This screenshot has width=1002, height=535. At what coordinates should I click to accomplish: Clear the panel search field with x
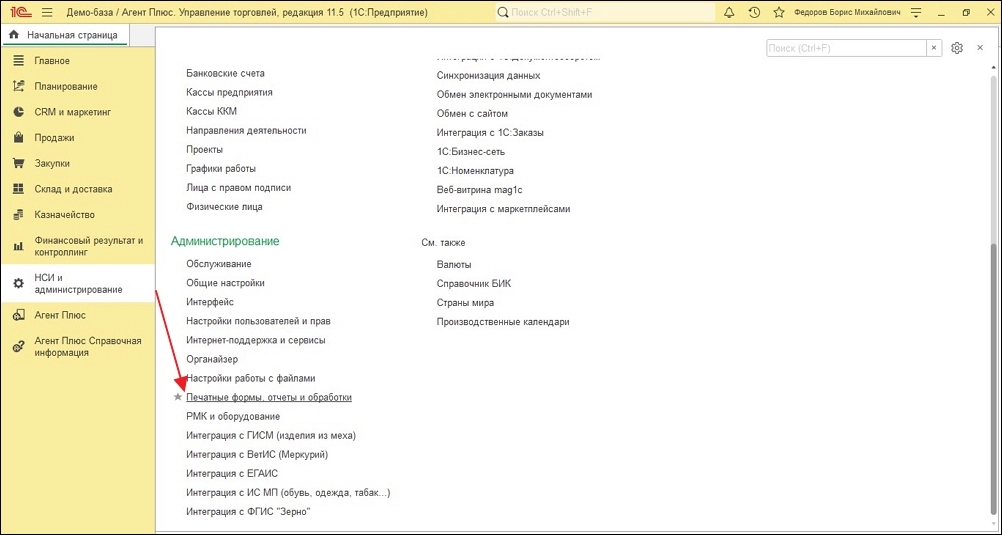934,48
